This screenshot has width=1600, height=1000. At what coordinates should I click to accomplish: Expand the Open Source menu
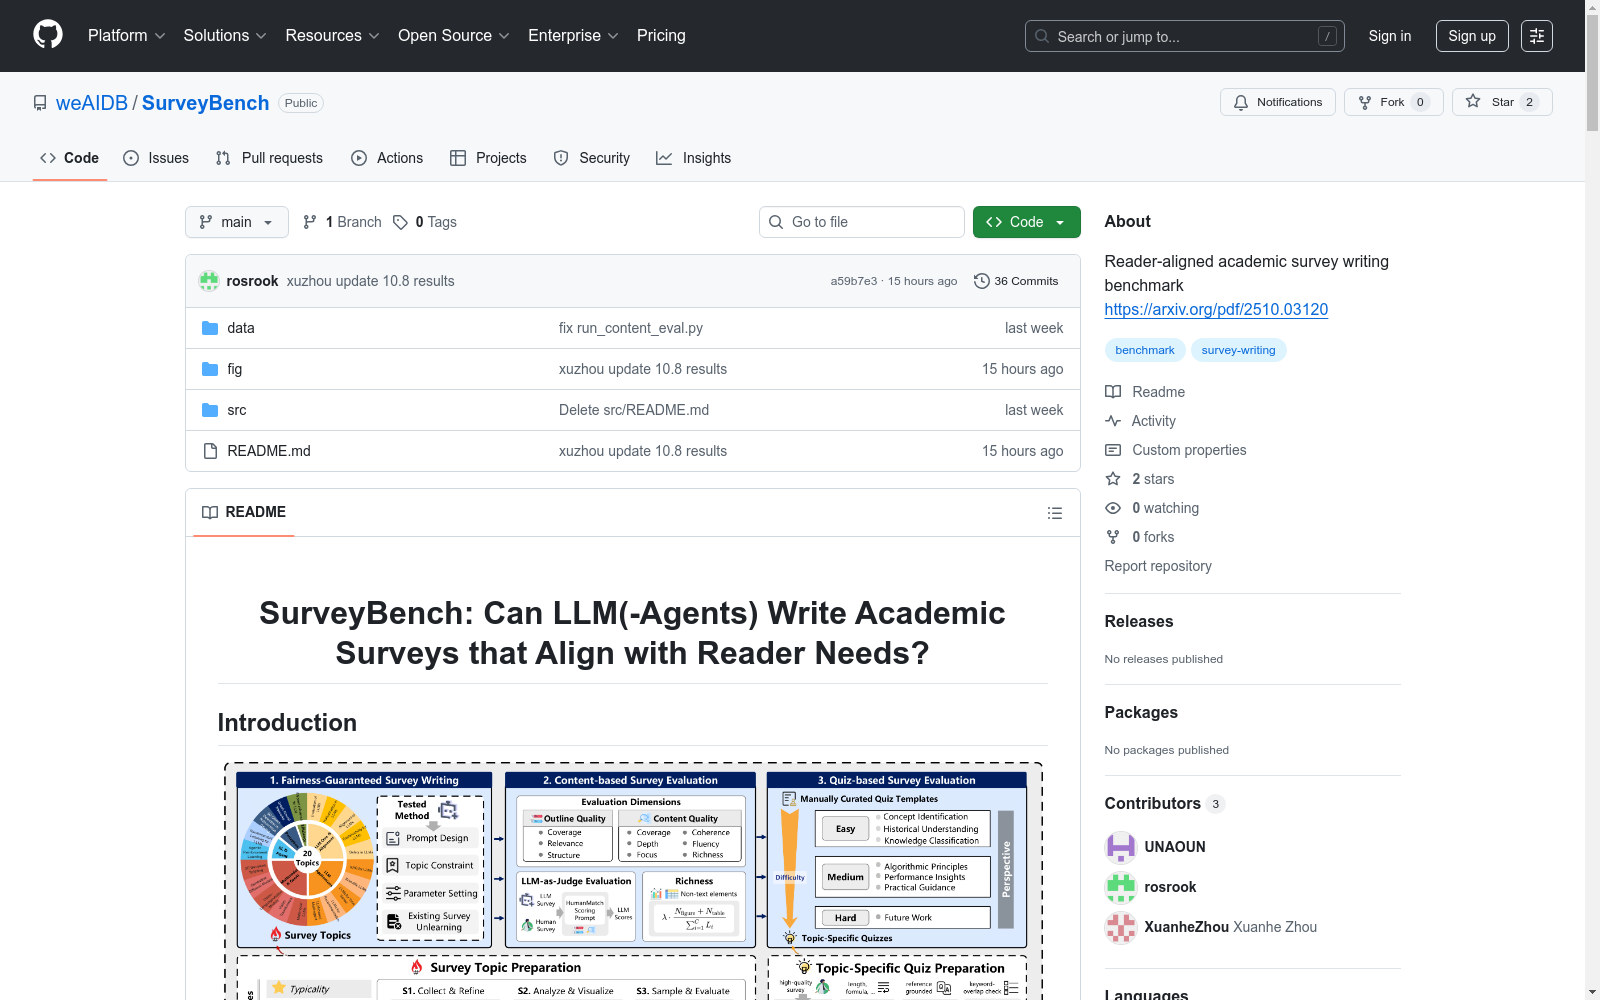pos(454,36)
